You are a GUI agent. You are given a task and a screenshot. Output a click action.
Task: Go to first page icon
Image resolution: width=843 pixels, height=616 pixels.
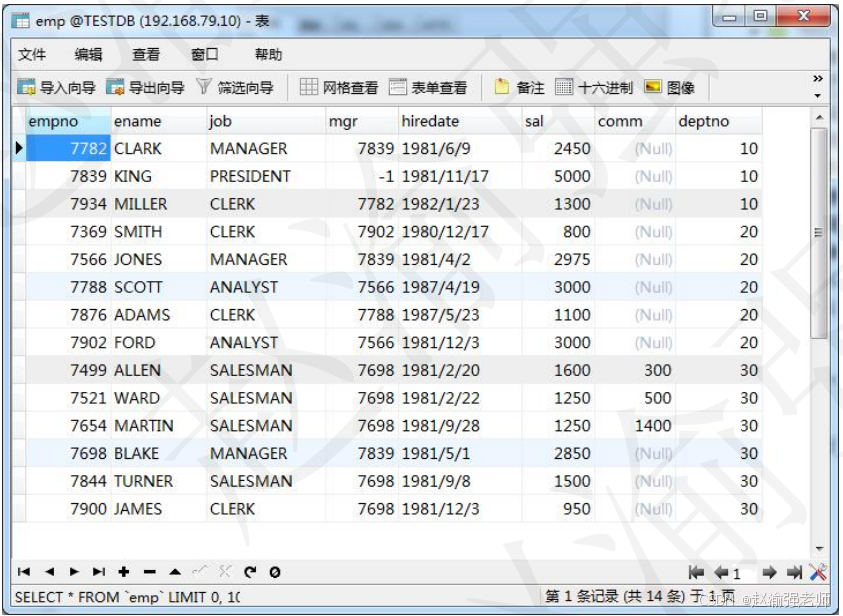(696, 572)
